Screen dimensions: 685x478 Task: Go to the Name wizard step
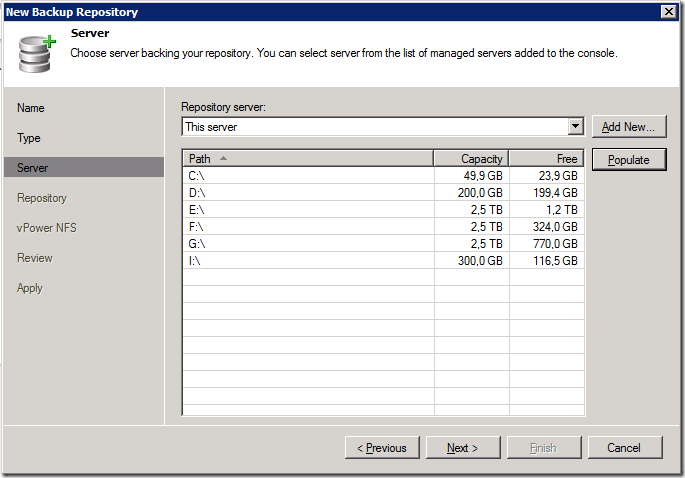[x=31, y=108]
